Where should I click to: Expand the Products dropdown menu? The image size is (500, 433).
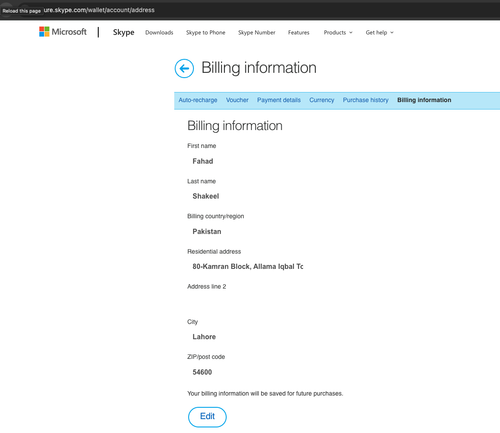tap(338, 33)
